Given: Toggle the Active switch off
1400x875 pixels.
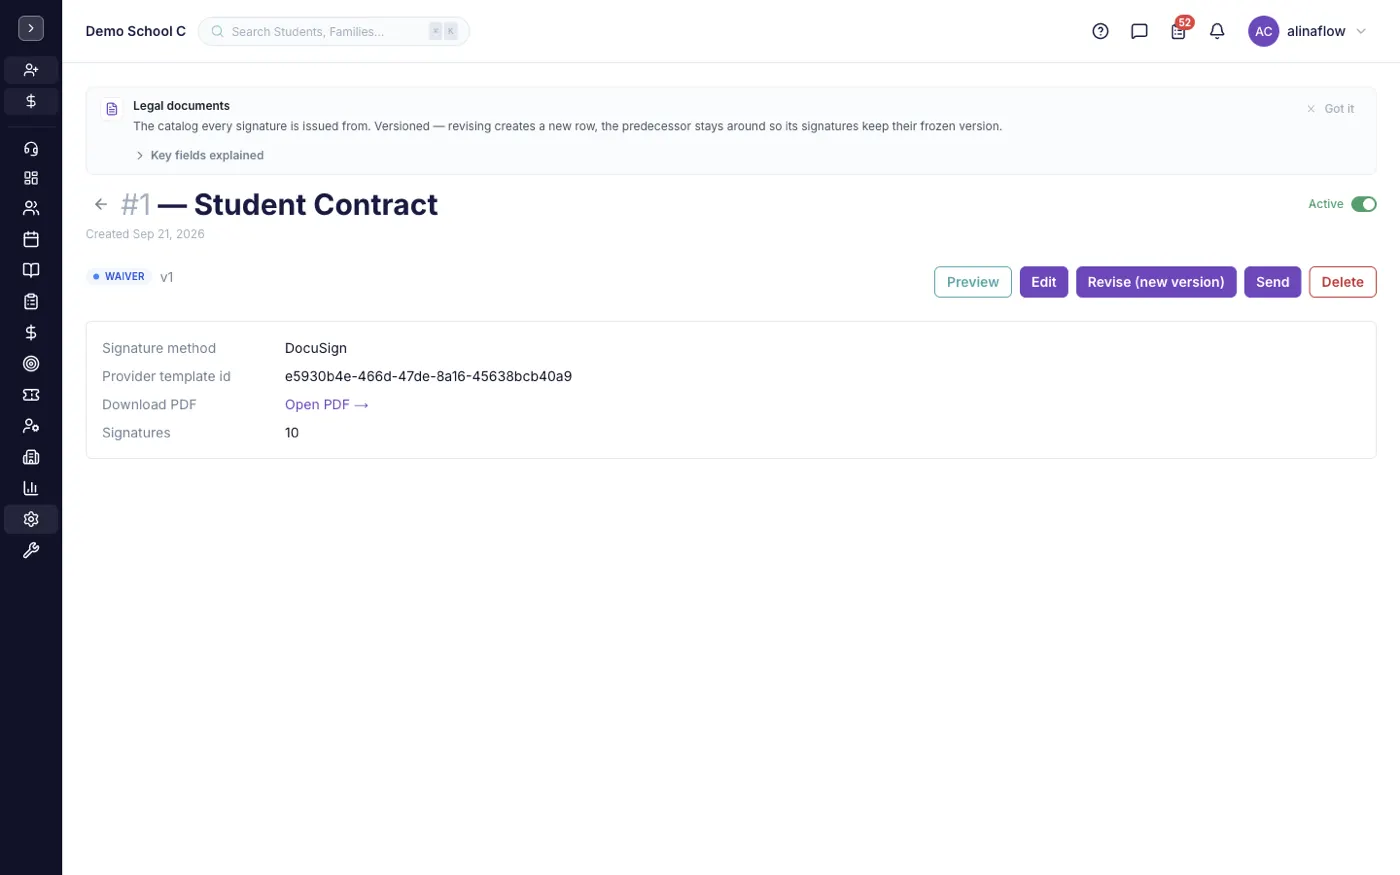Looking at the screenshot, I should (x=1364, y=204).
